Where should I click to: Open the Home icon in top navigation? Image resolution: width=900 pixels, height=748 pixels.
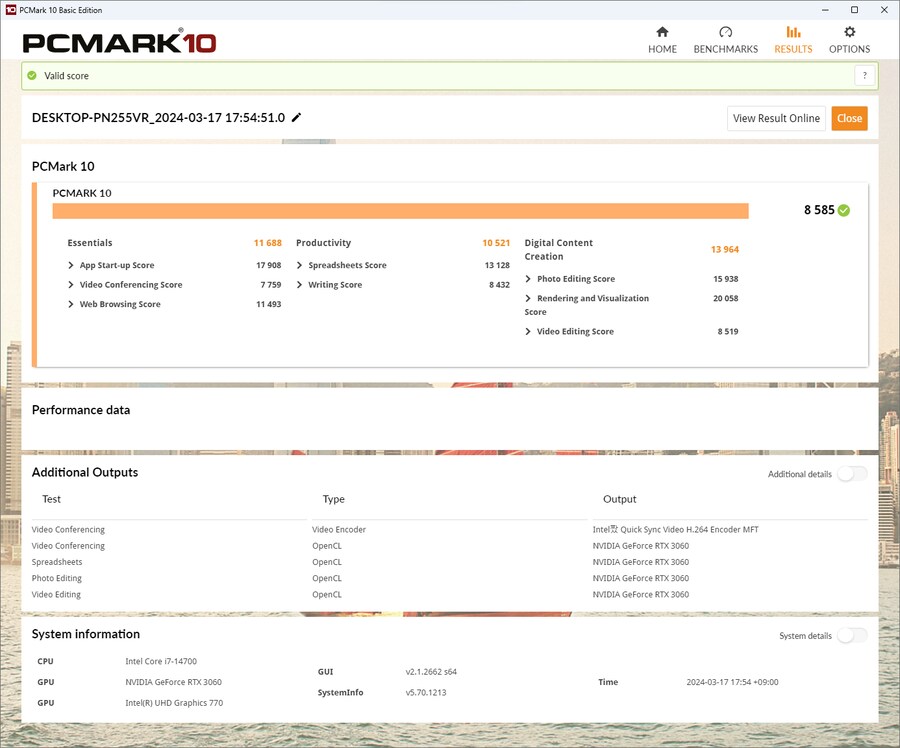click(x=662, y=32)
